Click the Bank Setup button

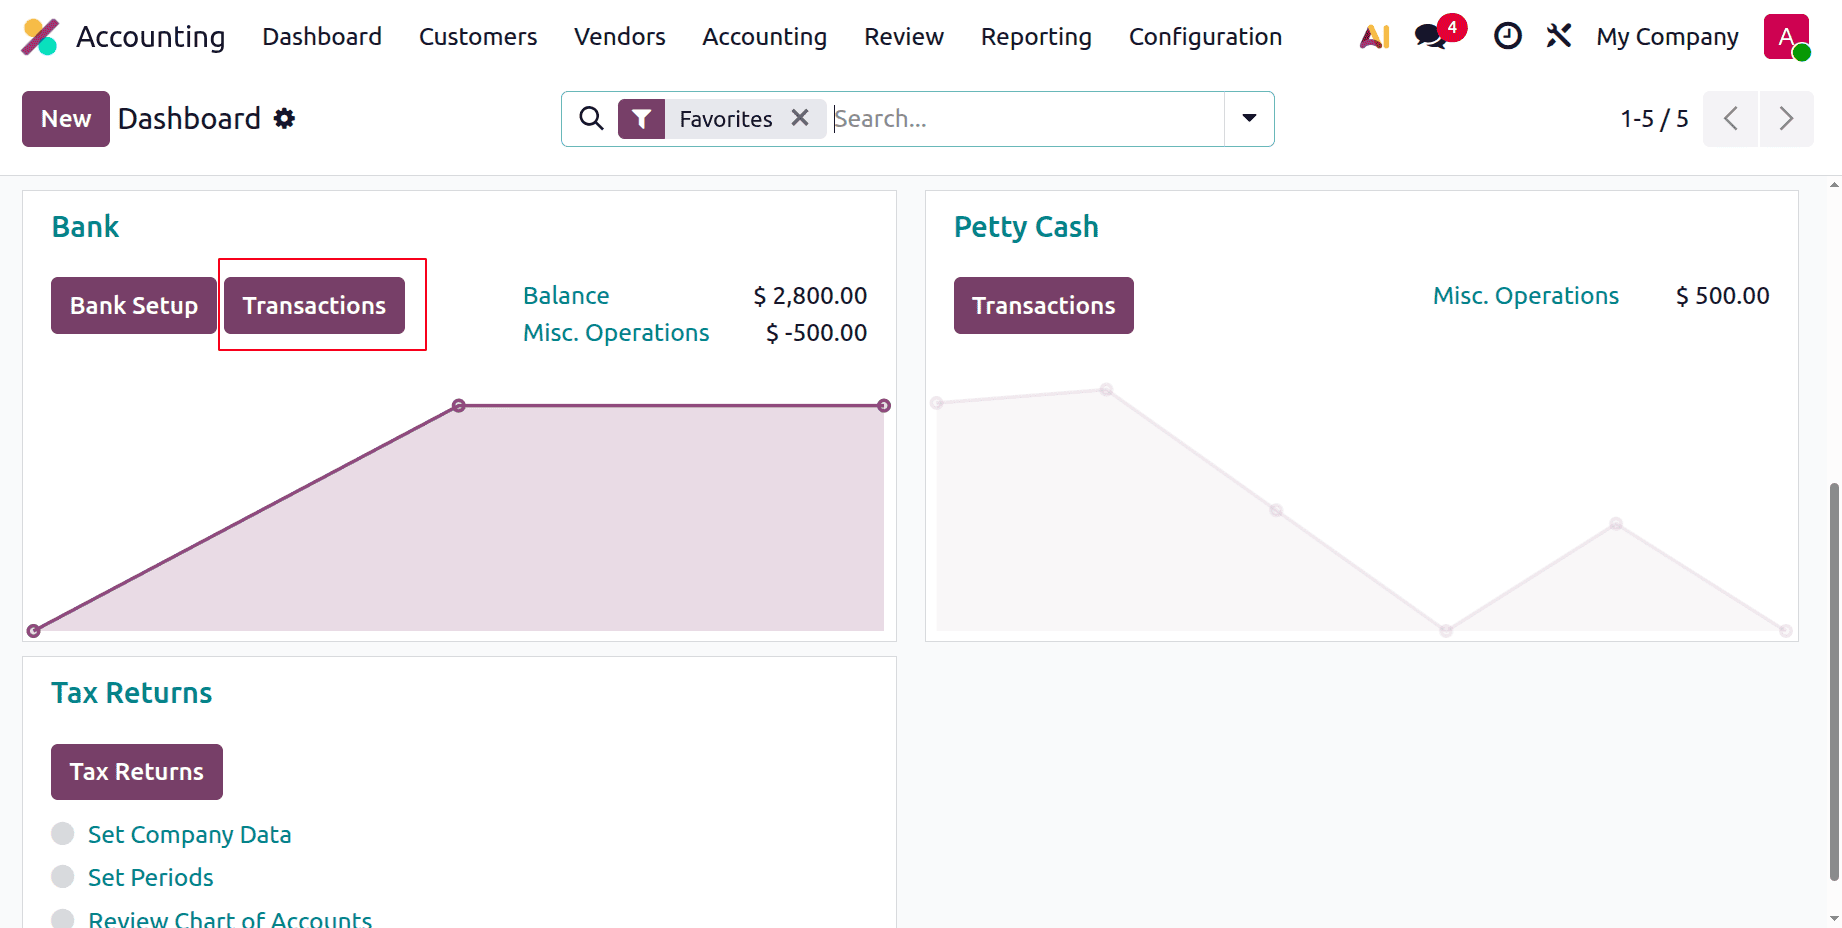(x=134, y=305)
